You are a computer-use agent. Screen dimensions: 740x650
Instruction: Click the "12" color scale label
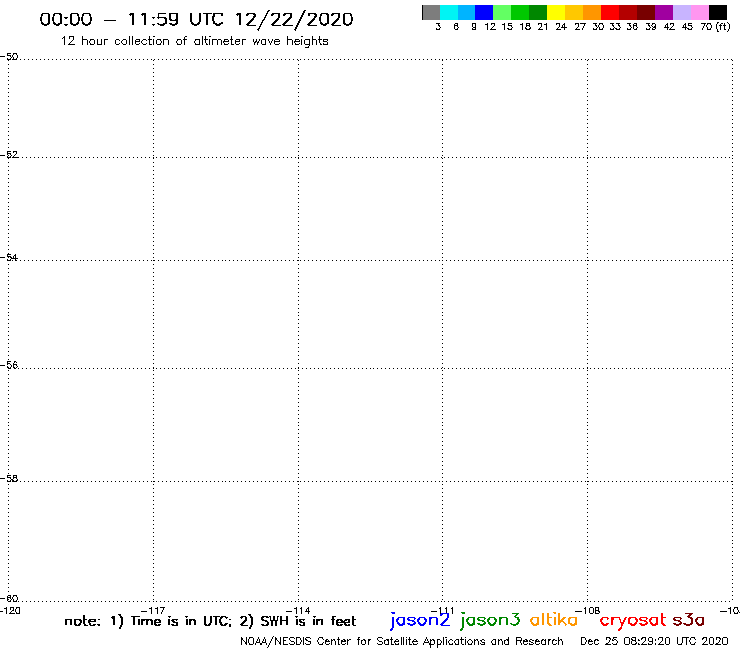490,27
